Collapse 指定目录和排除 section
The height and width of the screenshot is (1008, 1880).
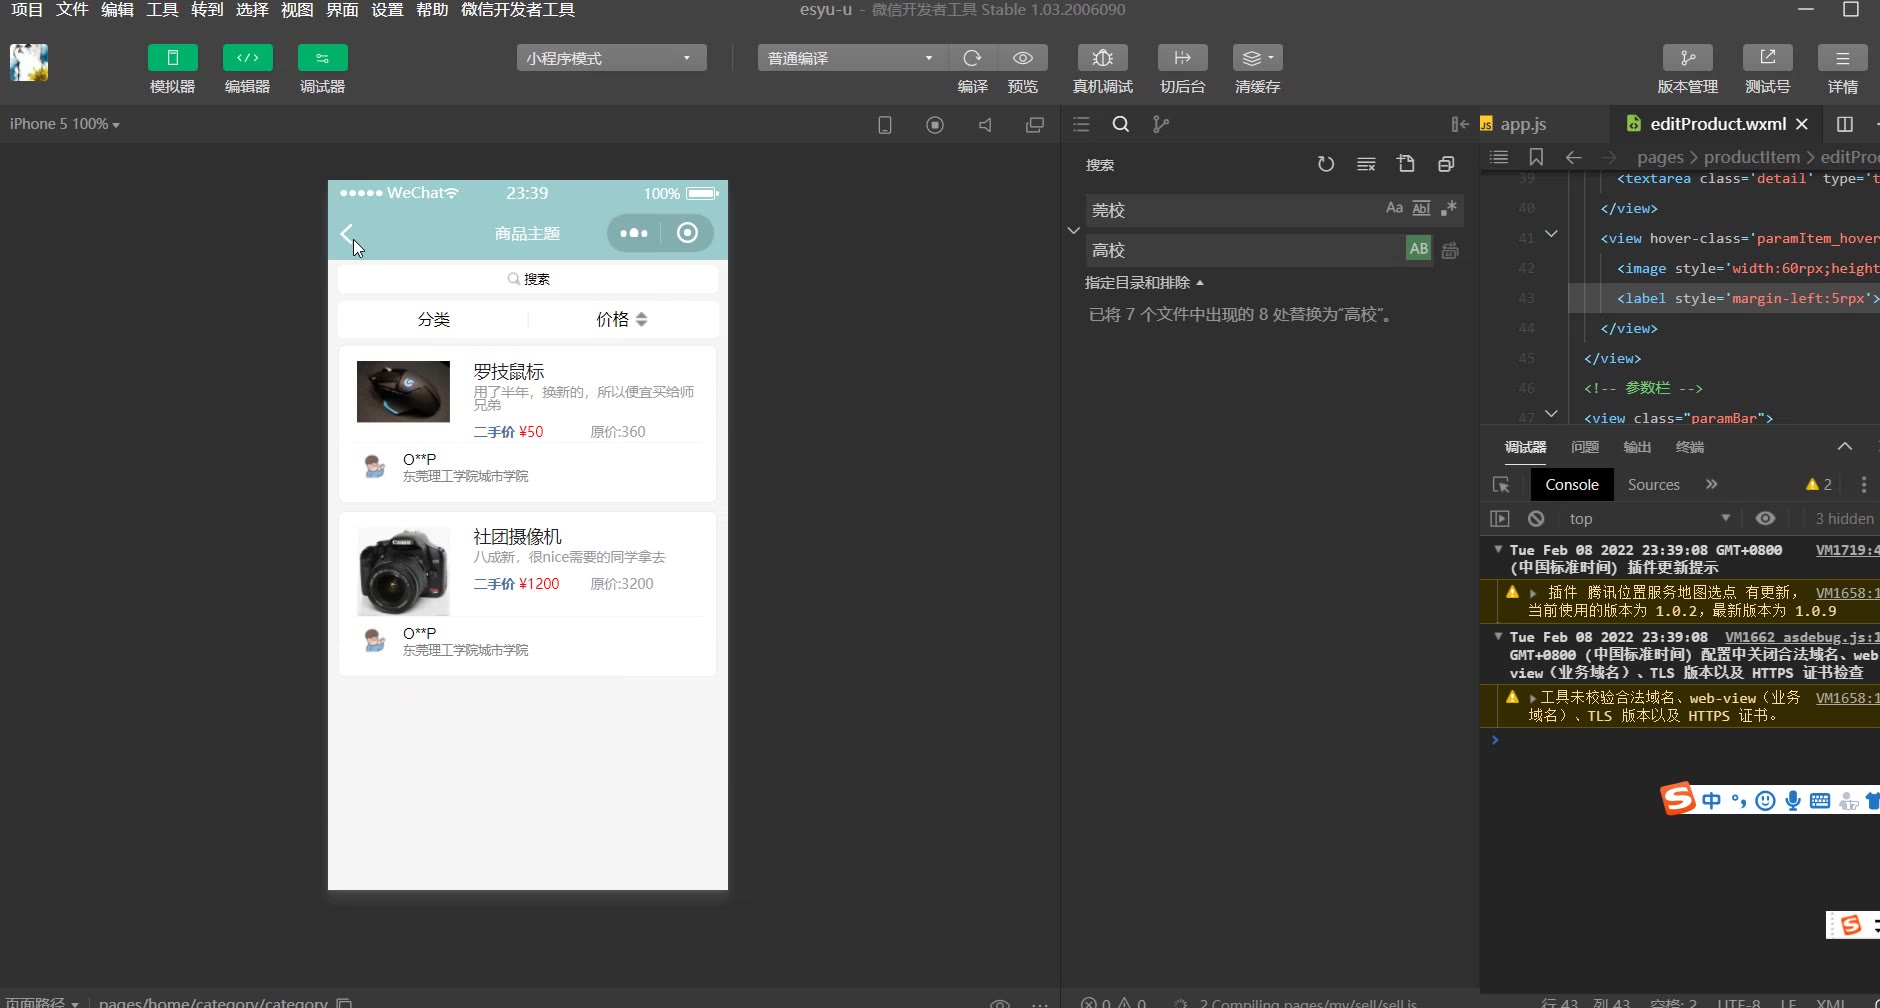point(1144,283)
